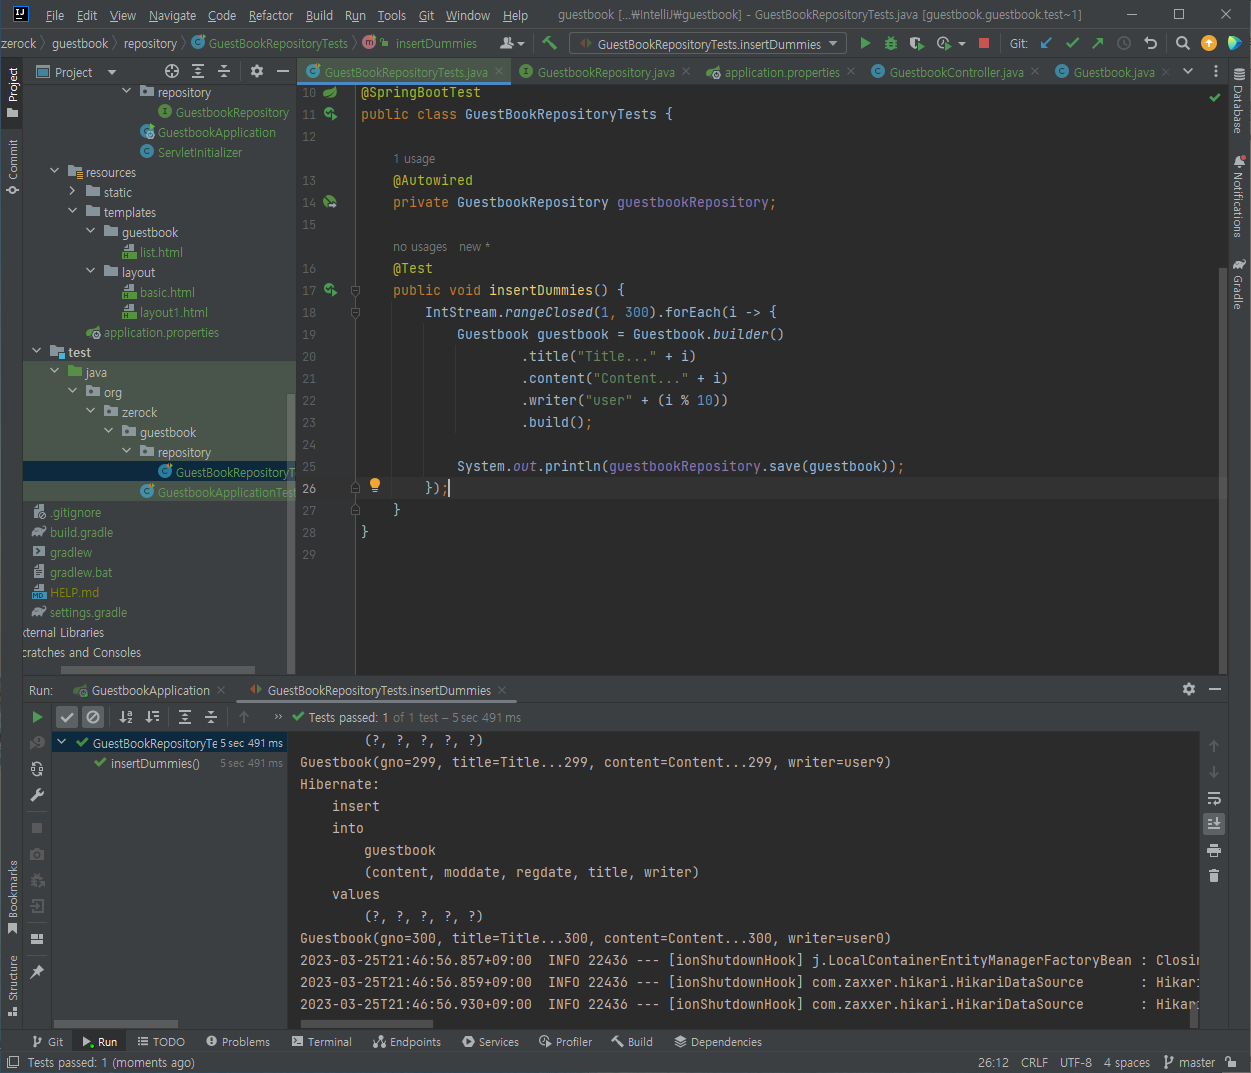
Task: Select build.gradle file in tree
Action: (81, 532)
